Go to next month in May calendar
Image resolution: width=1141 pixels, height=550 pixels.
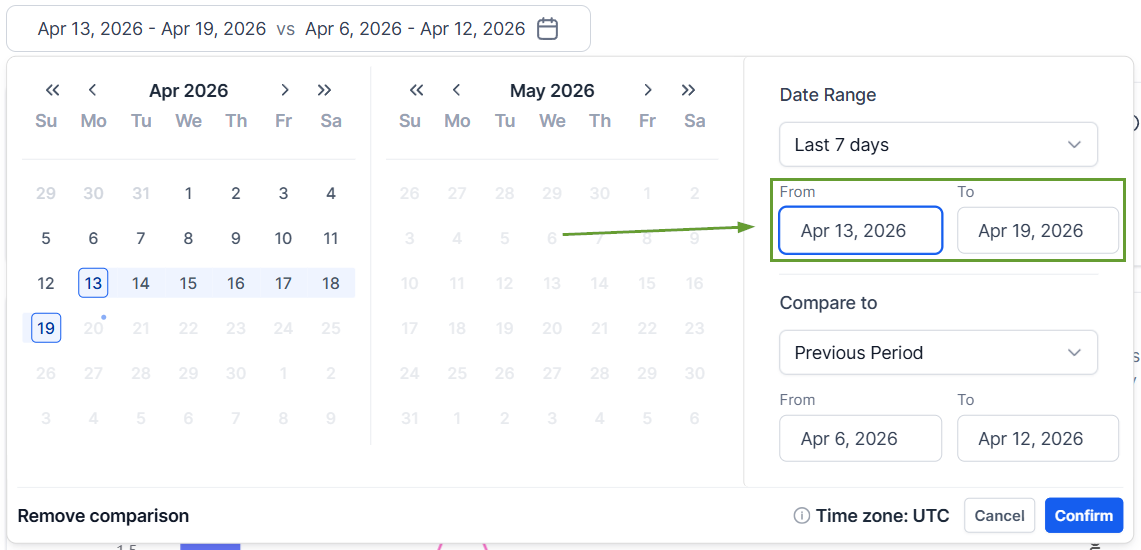coord(649,90)
